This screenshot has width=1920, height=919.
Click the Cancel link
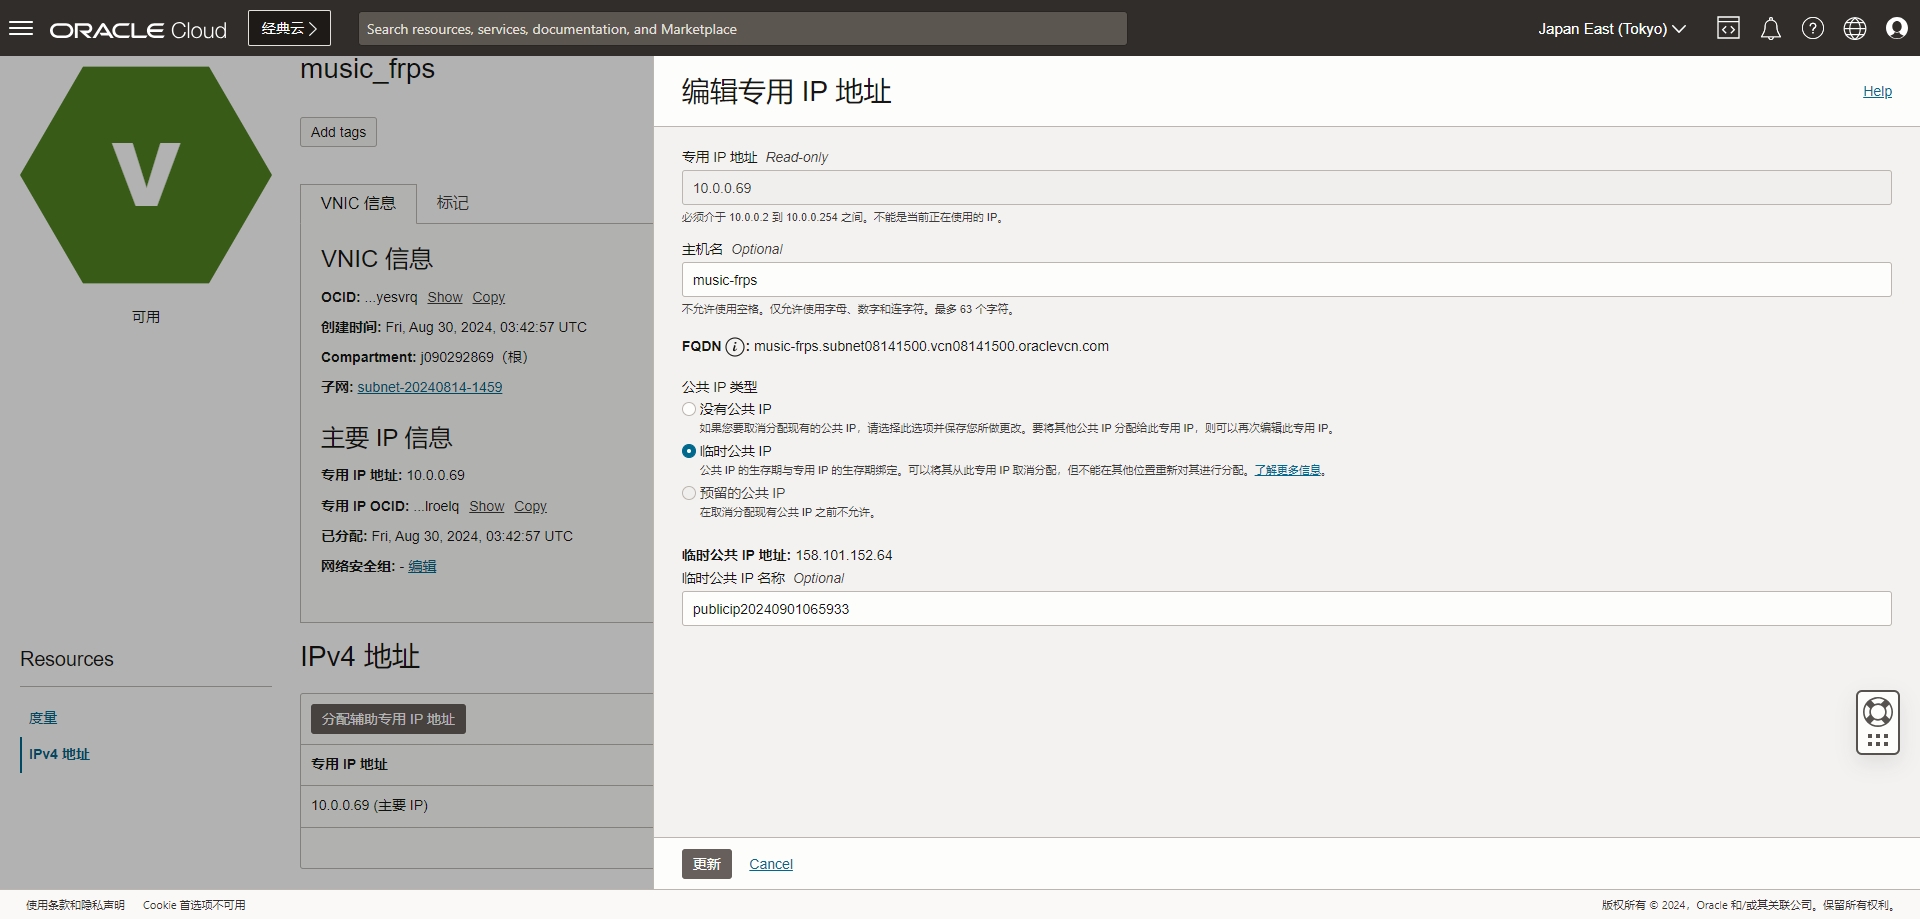tap(771, 864)
